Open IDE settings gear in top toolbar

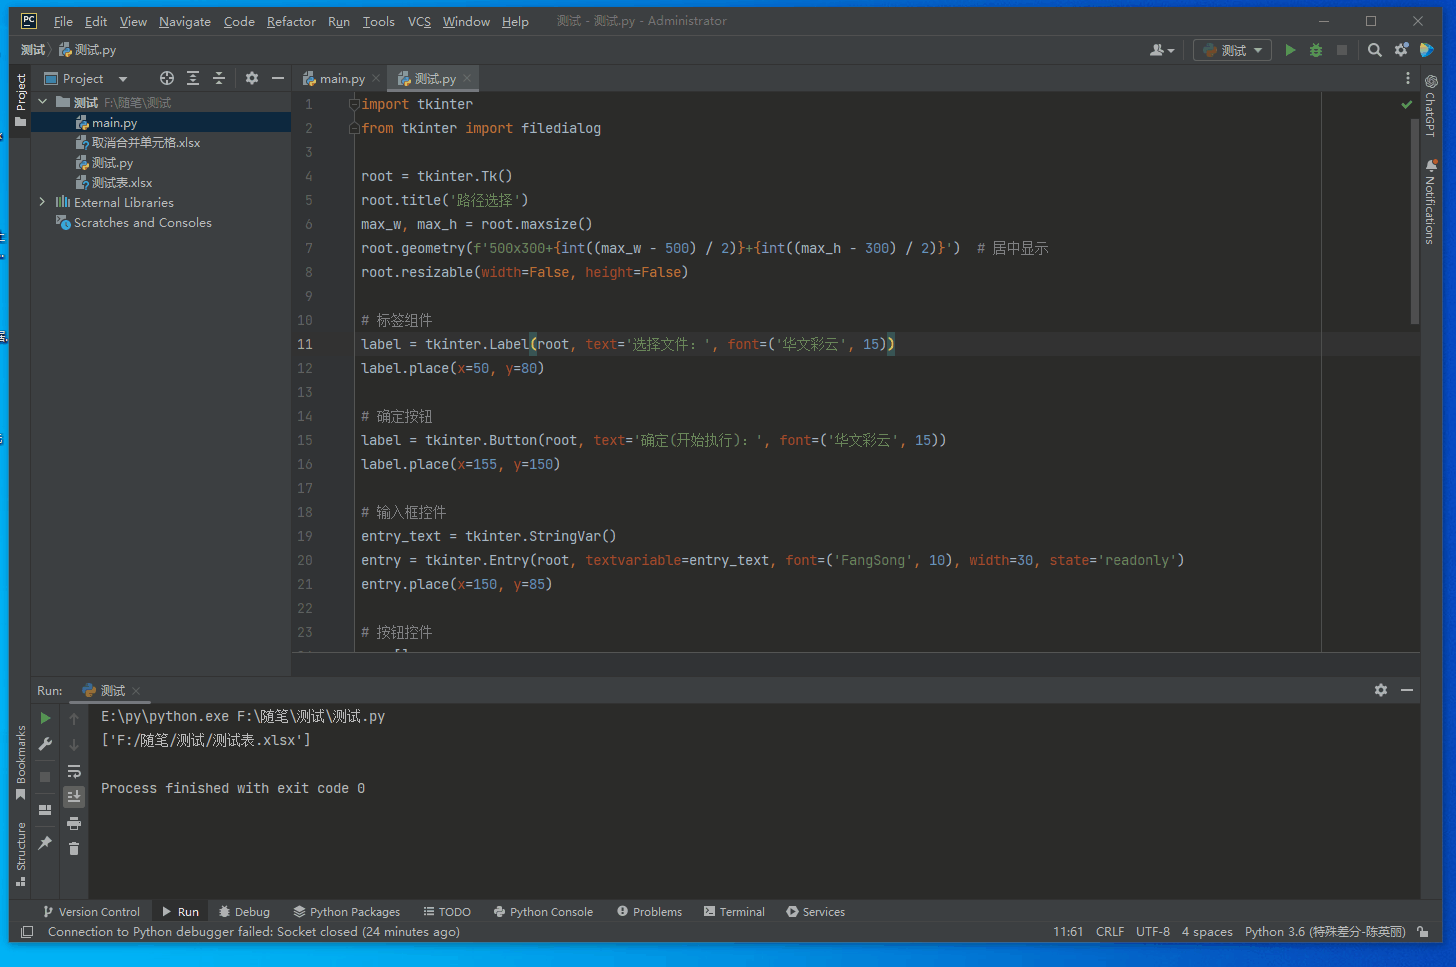pos(1401,50)
